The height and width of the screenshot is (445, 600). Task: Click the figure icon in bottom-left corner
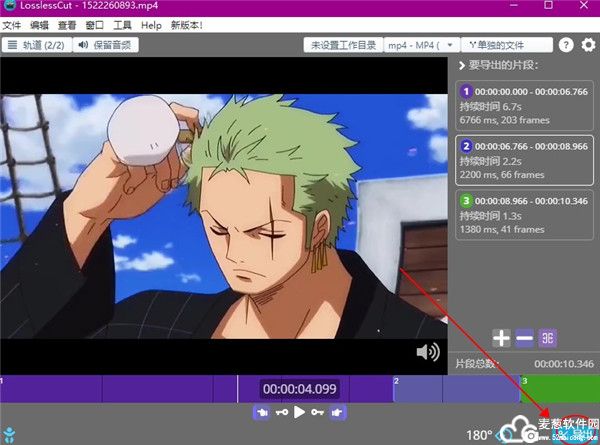(x=9, y=435)
